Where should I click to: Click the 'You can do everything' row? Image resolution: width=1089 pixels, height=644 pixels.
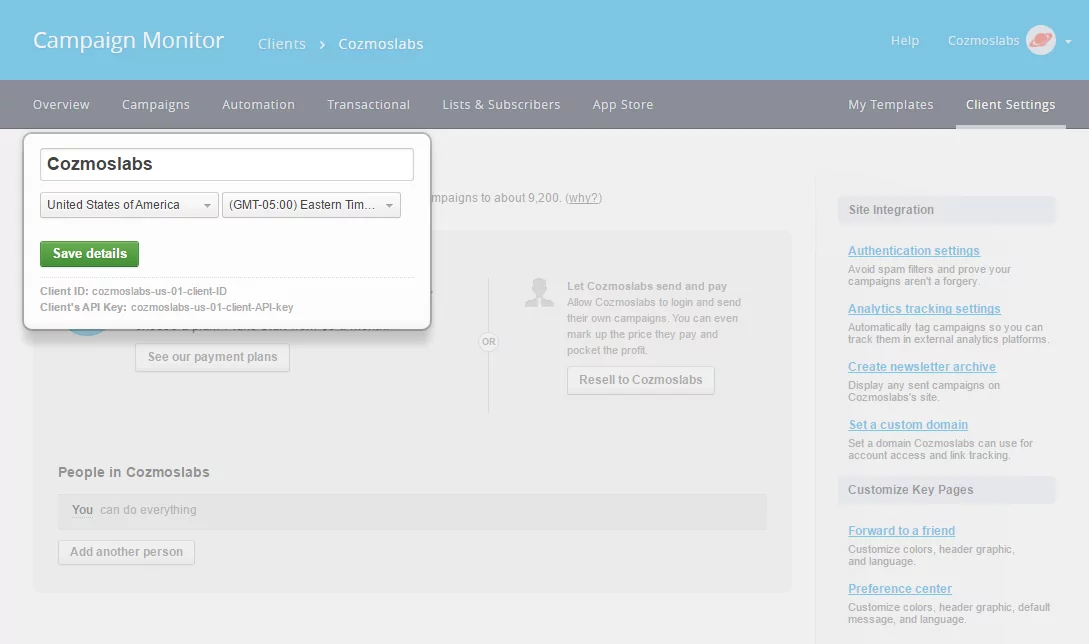413,511
